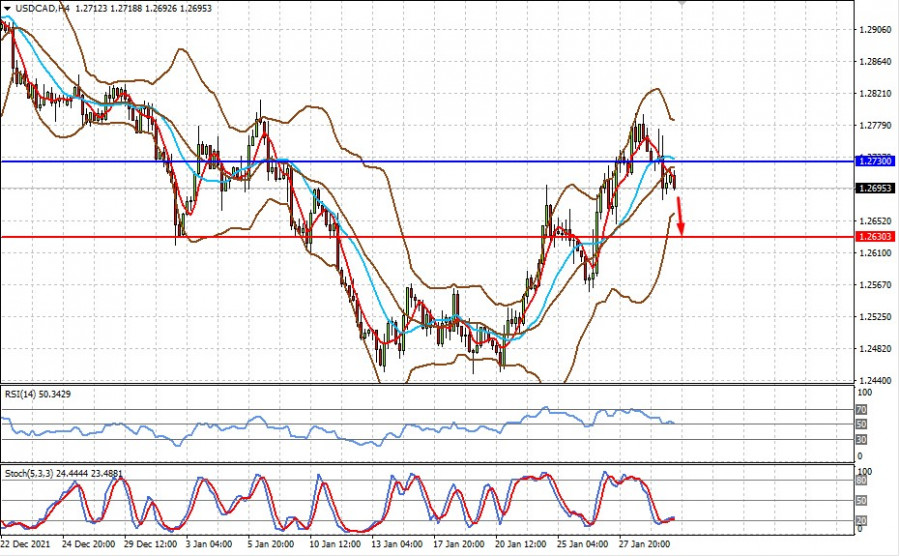Click the 10 Jan 12:00 time label

point(335,544)
